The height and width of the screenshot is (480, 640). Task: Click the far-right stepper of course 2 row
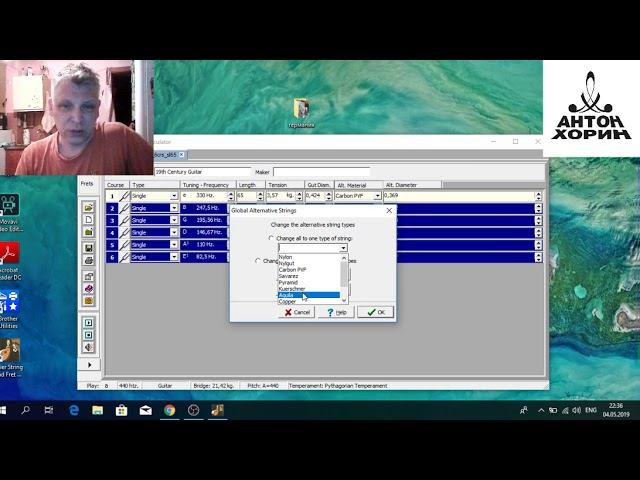(x=538, y=208)
